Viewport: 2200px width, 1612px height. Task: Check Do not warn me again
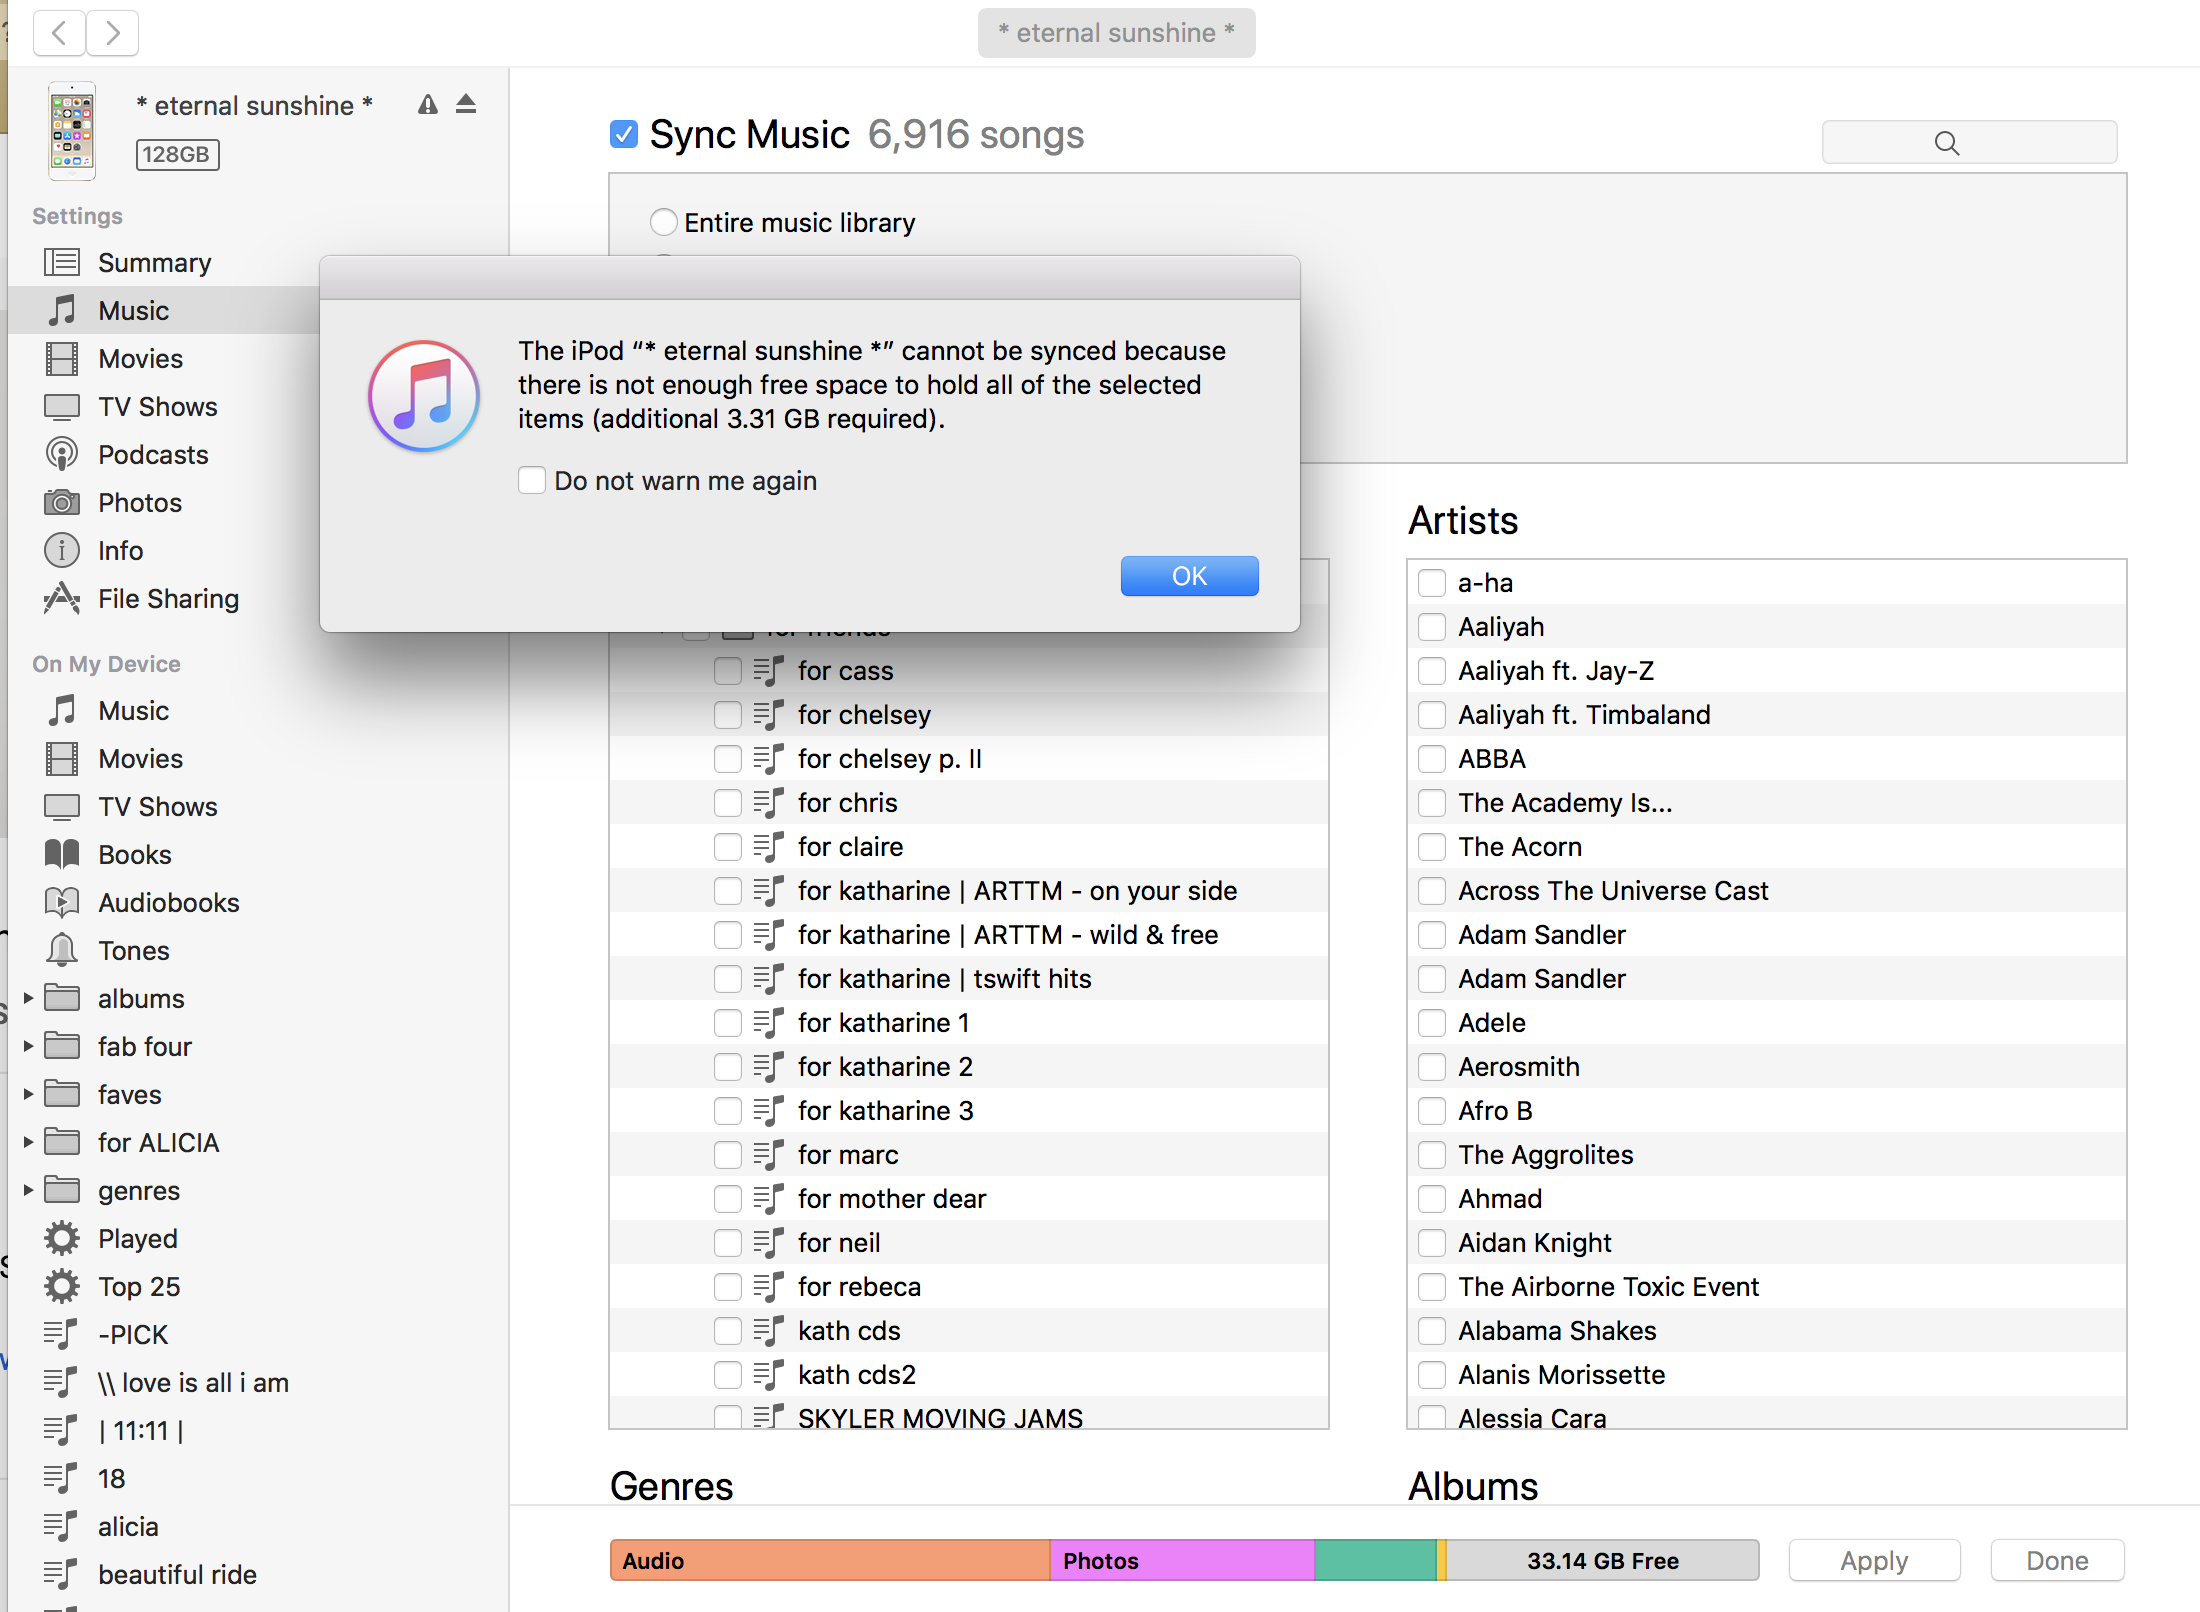(x=532, y=481)
